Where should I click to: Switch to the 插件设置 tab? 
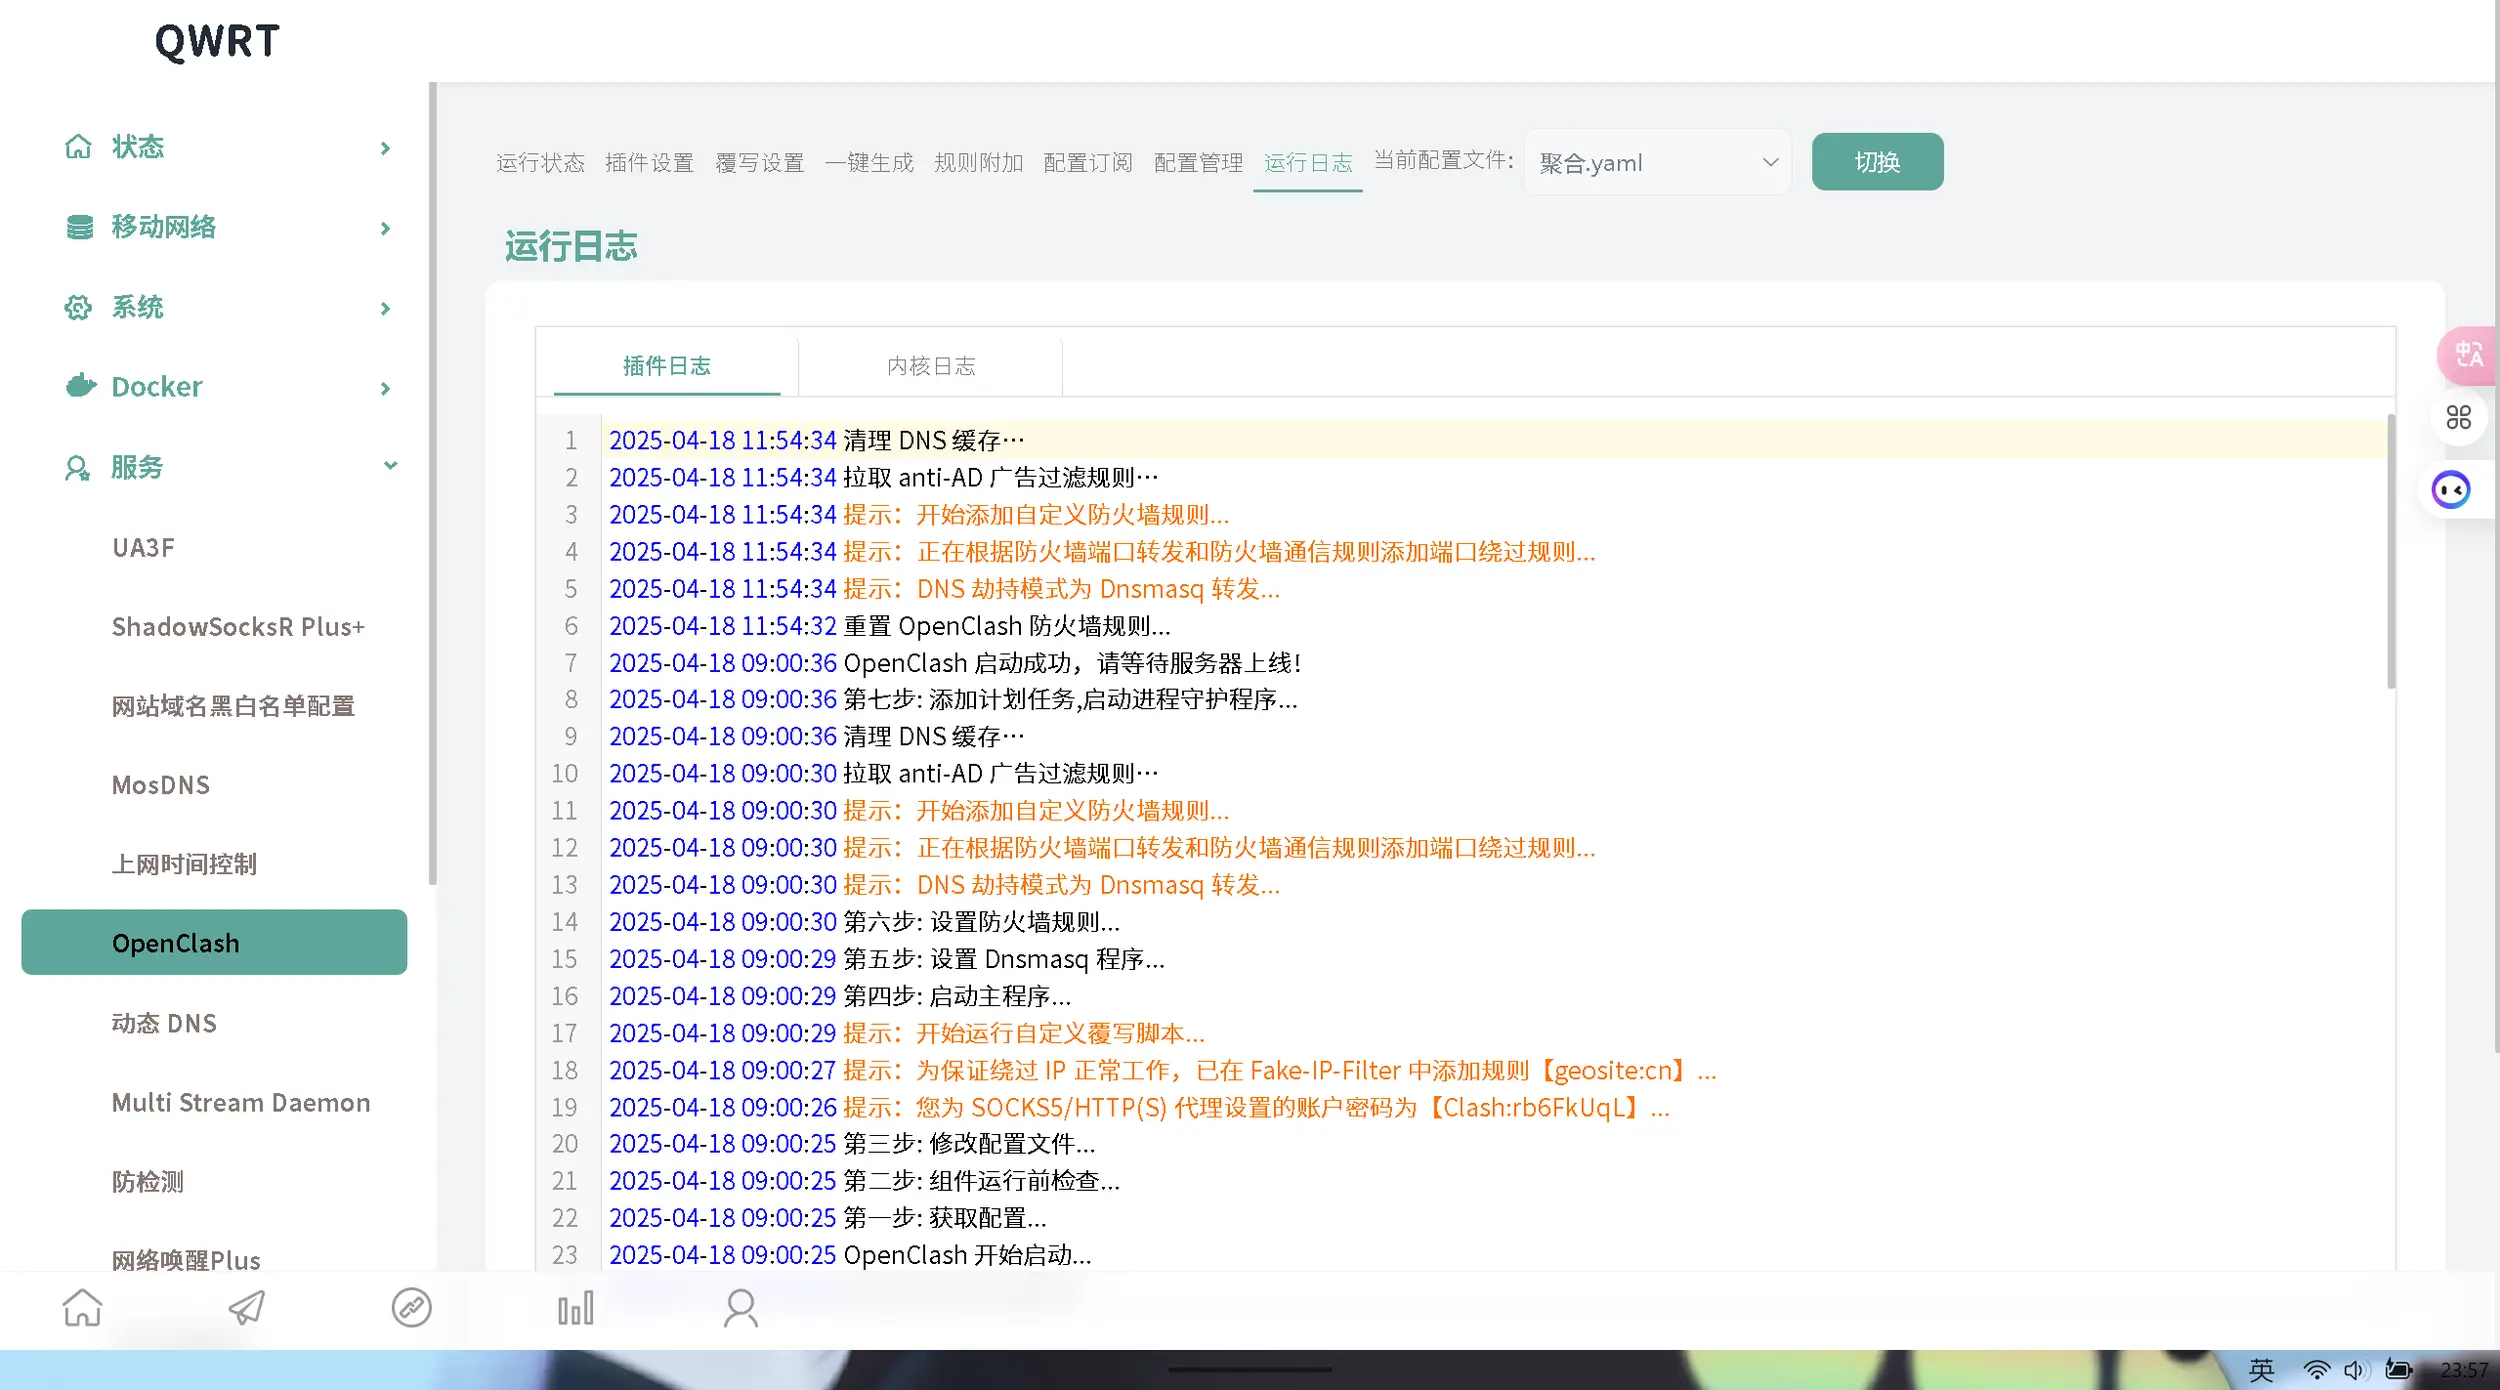pyautogui.click(x=649, y=162)
